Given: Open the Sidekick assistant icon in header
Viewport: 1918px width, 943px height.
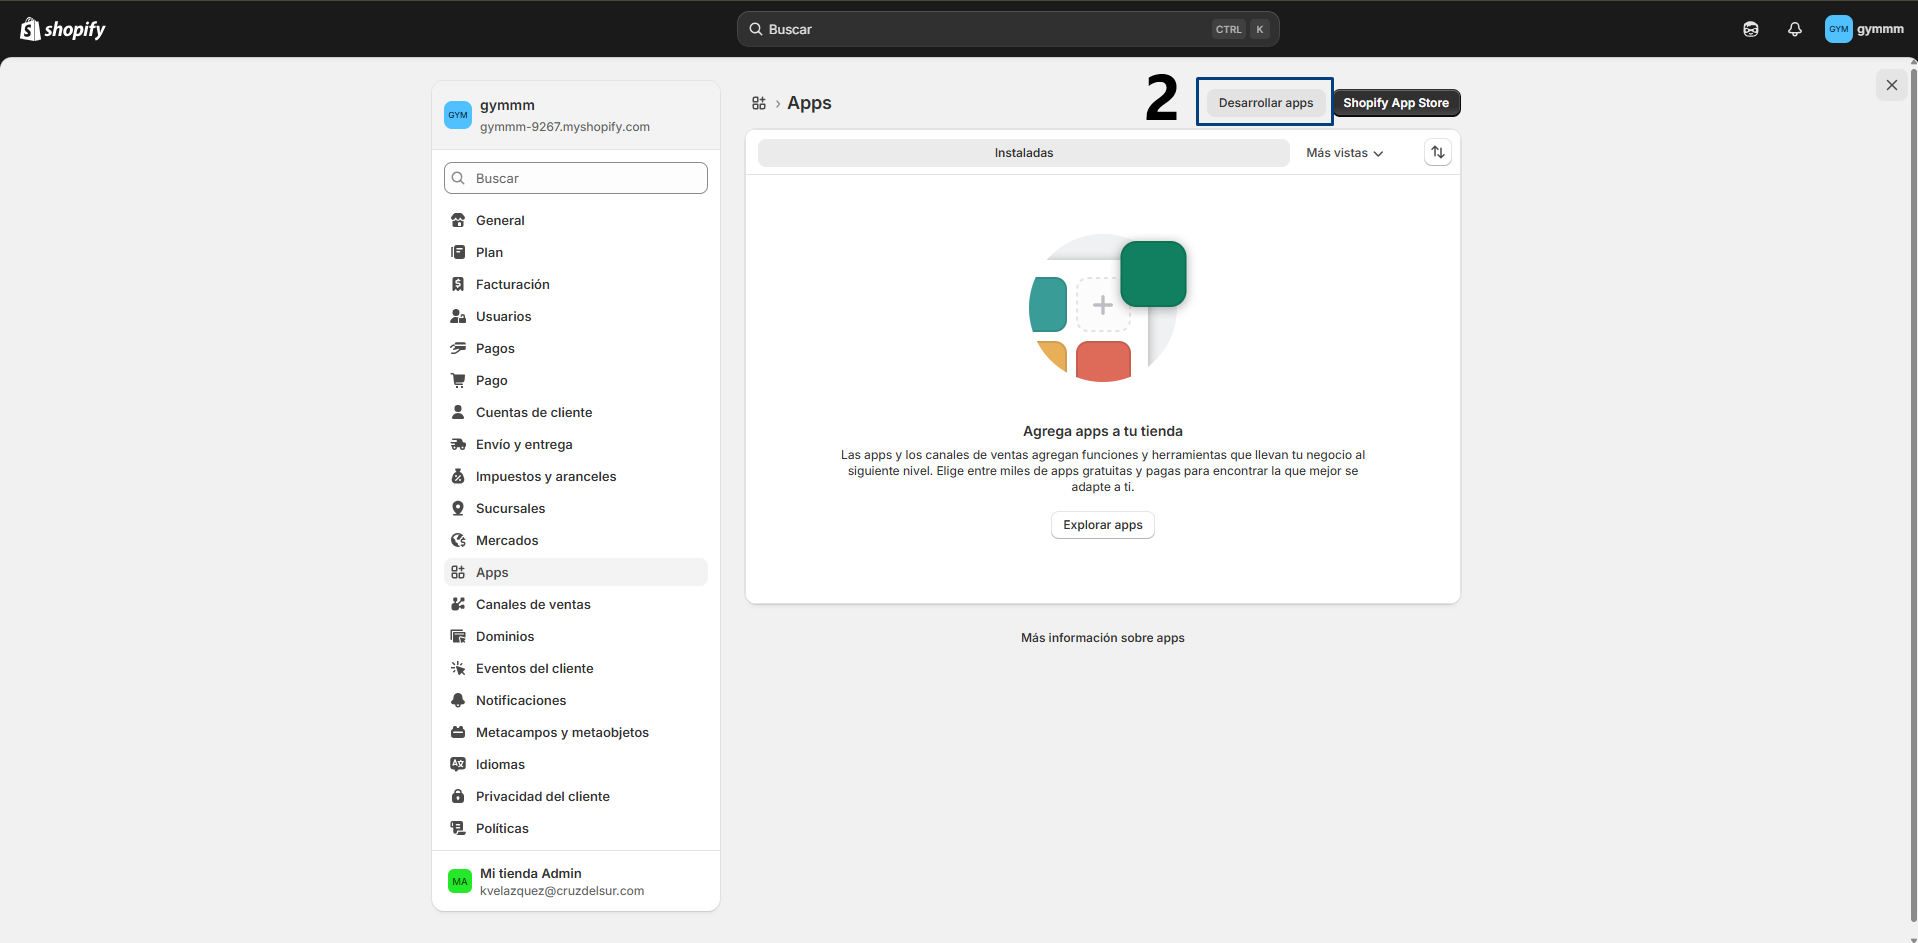Looking at the screenshot, I should [1751, 29].
